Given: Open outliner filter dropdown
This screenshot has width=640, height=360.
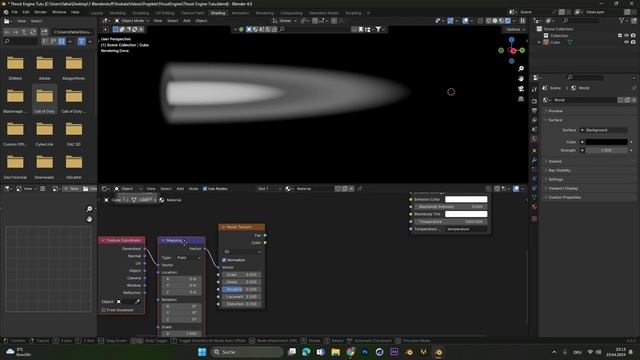Looking at the screenshot, I should click(x=623, y=20).
